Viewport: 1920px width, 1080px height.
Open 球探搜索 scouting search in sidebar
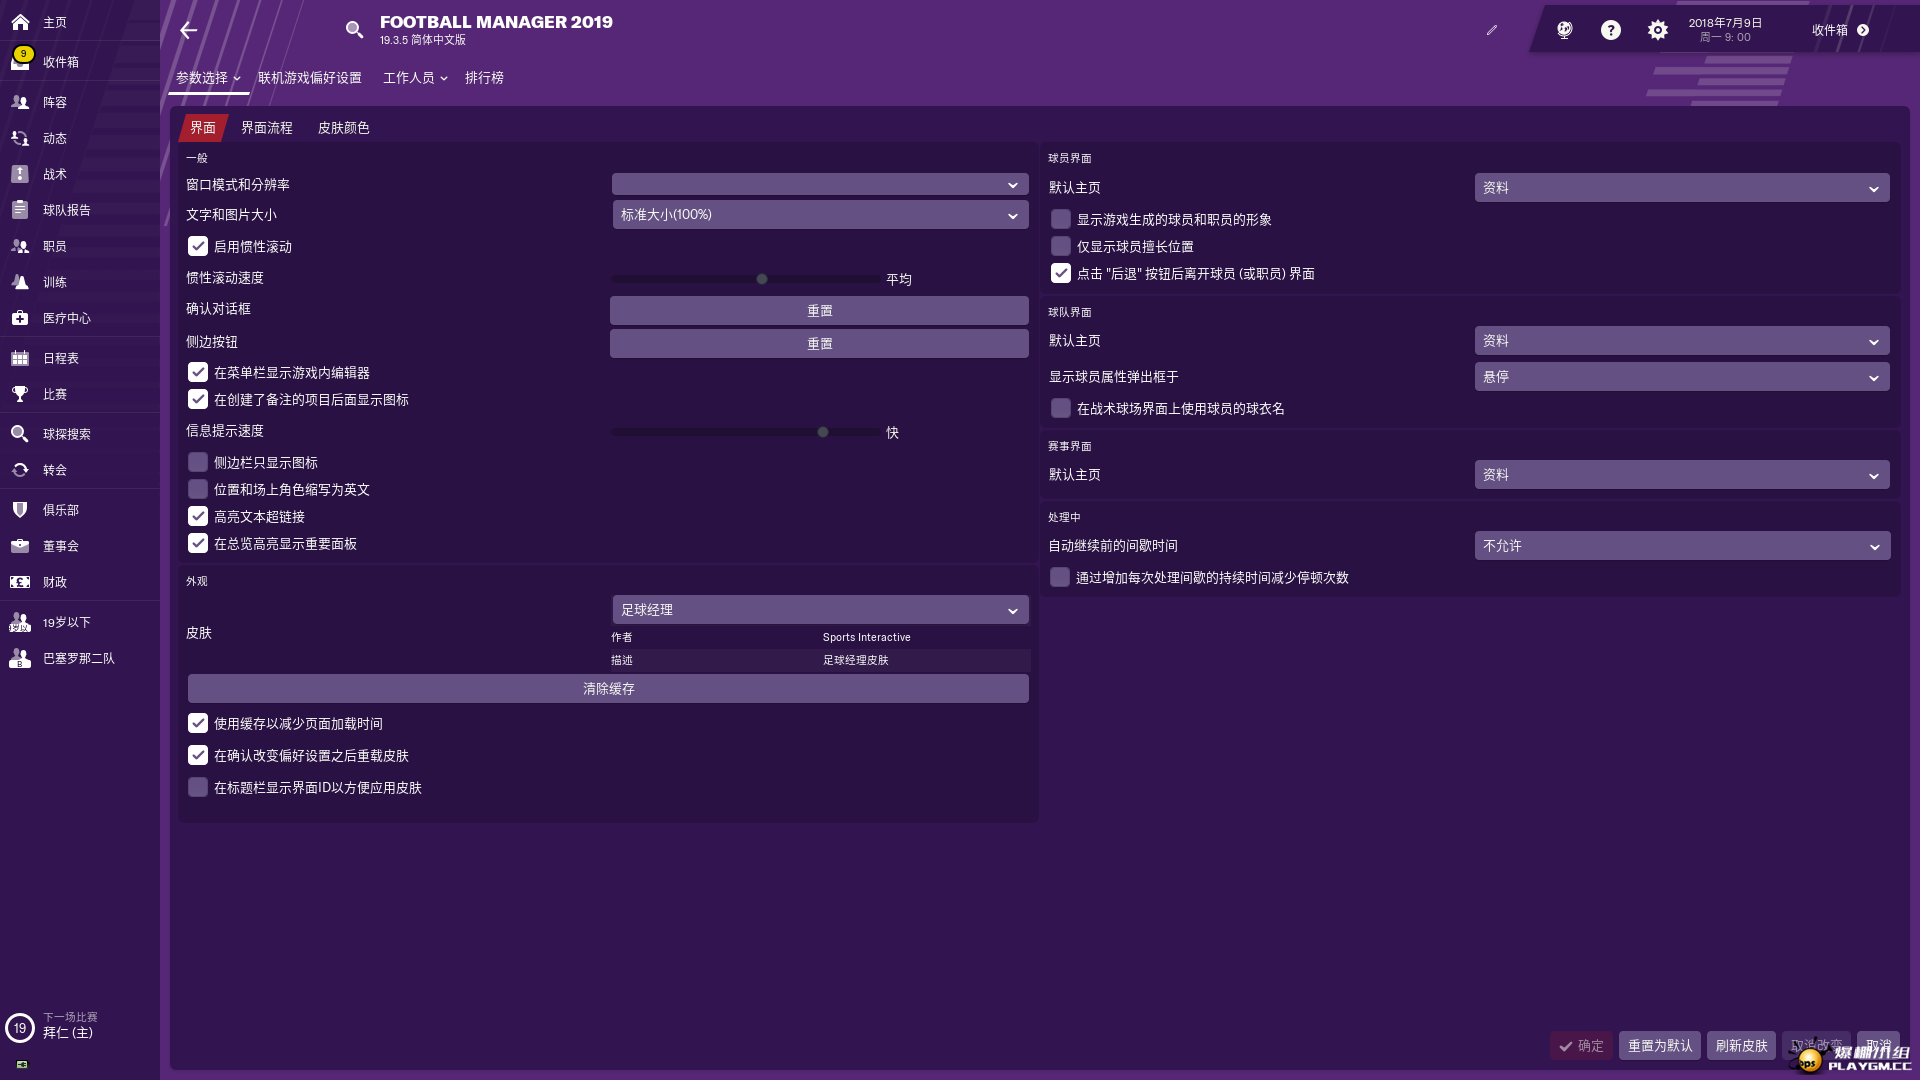click(x=66, y=434)
